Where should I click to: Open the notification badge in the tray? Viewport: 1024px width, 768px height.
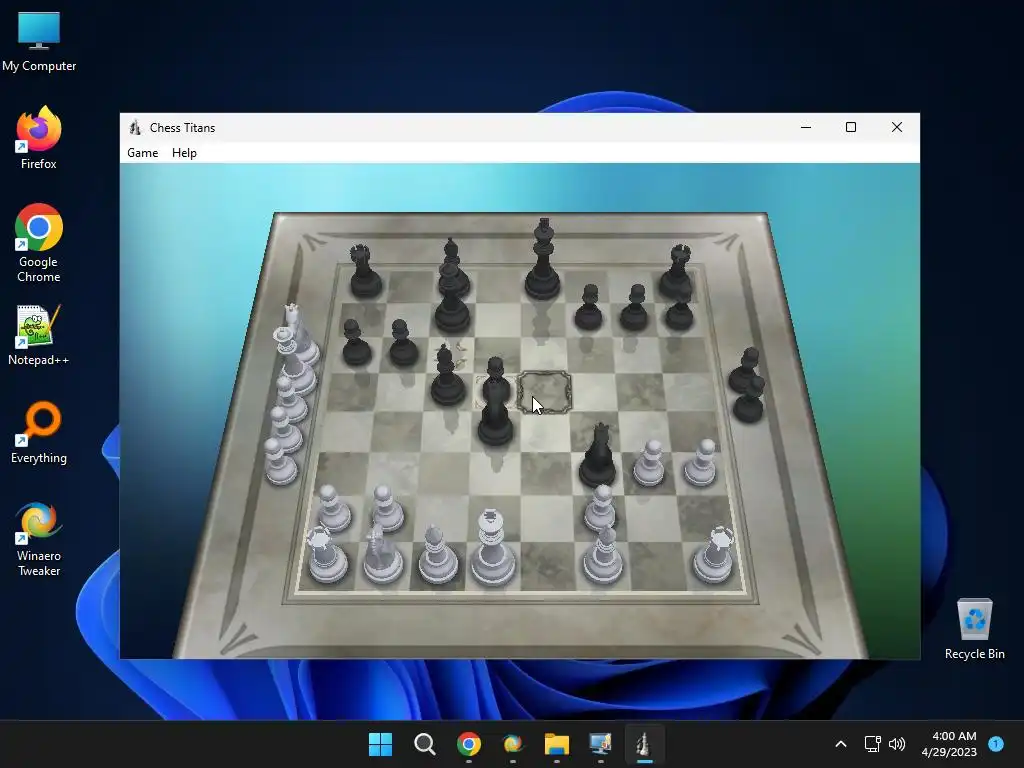[996, 743]
